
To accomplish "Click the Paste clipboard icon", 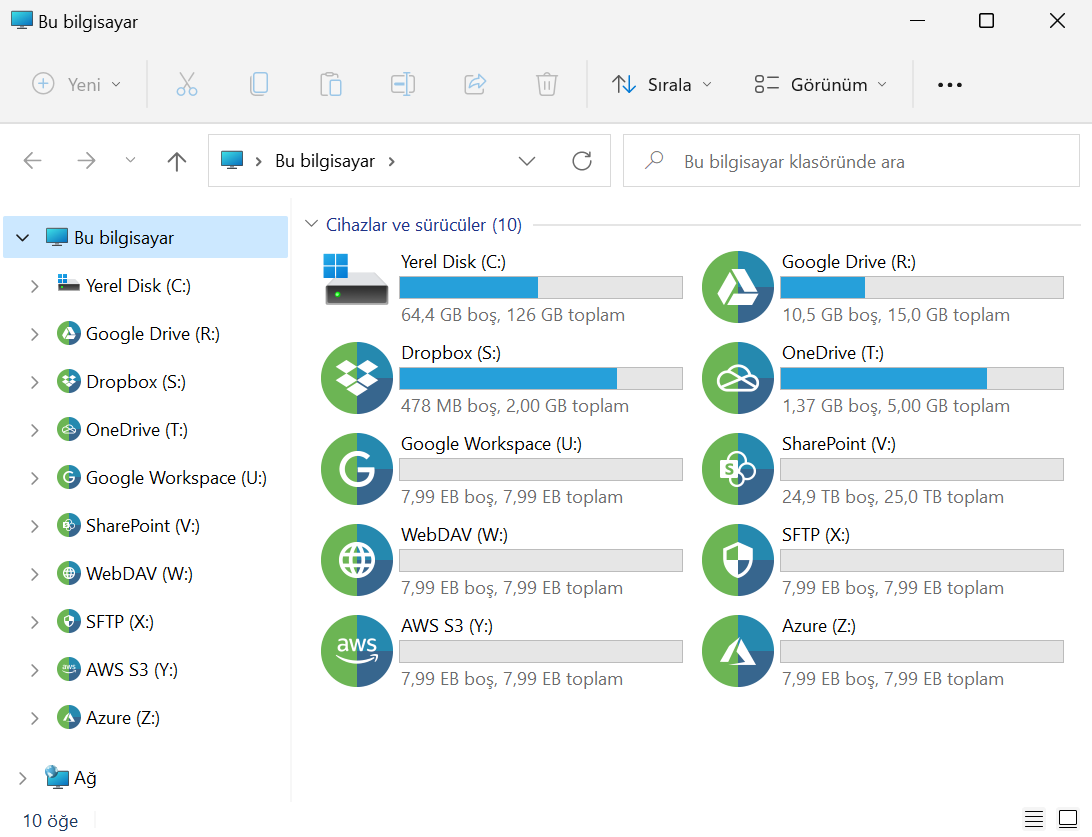I will [x=331, y=84].
